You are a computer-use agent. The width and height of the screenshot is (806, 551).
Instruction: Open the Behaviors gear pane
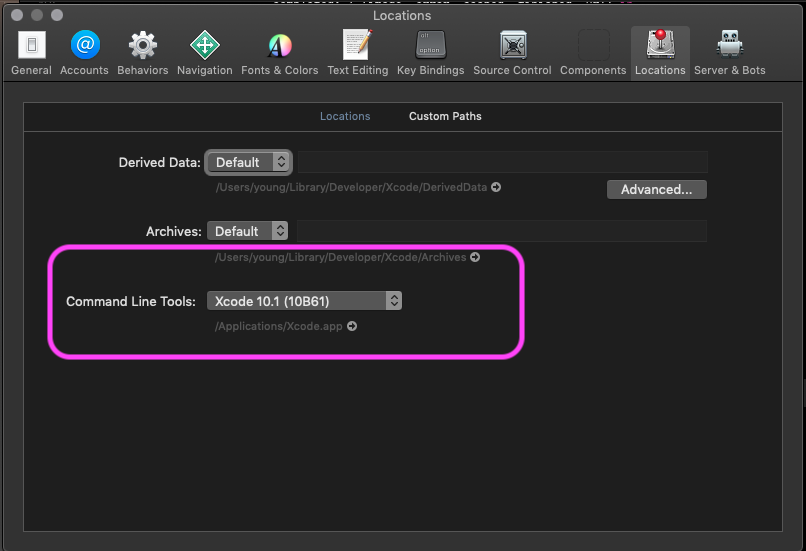[142, 53]
